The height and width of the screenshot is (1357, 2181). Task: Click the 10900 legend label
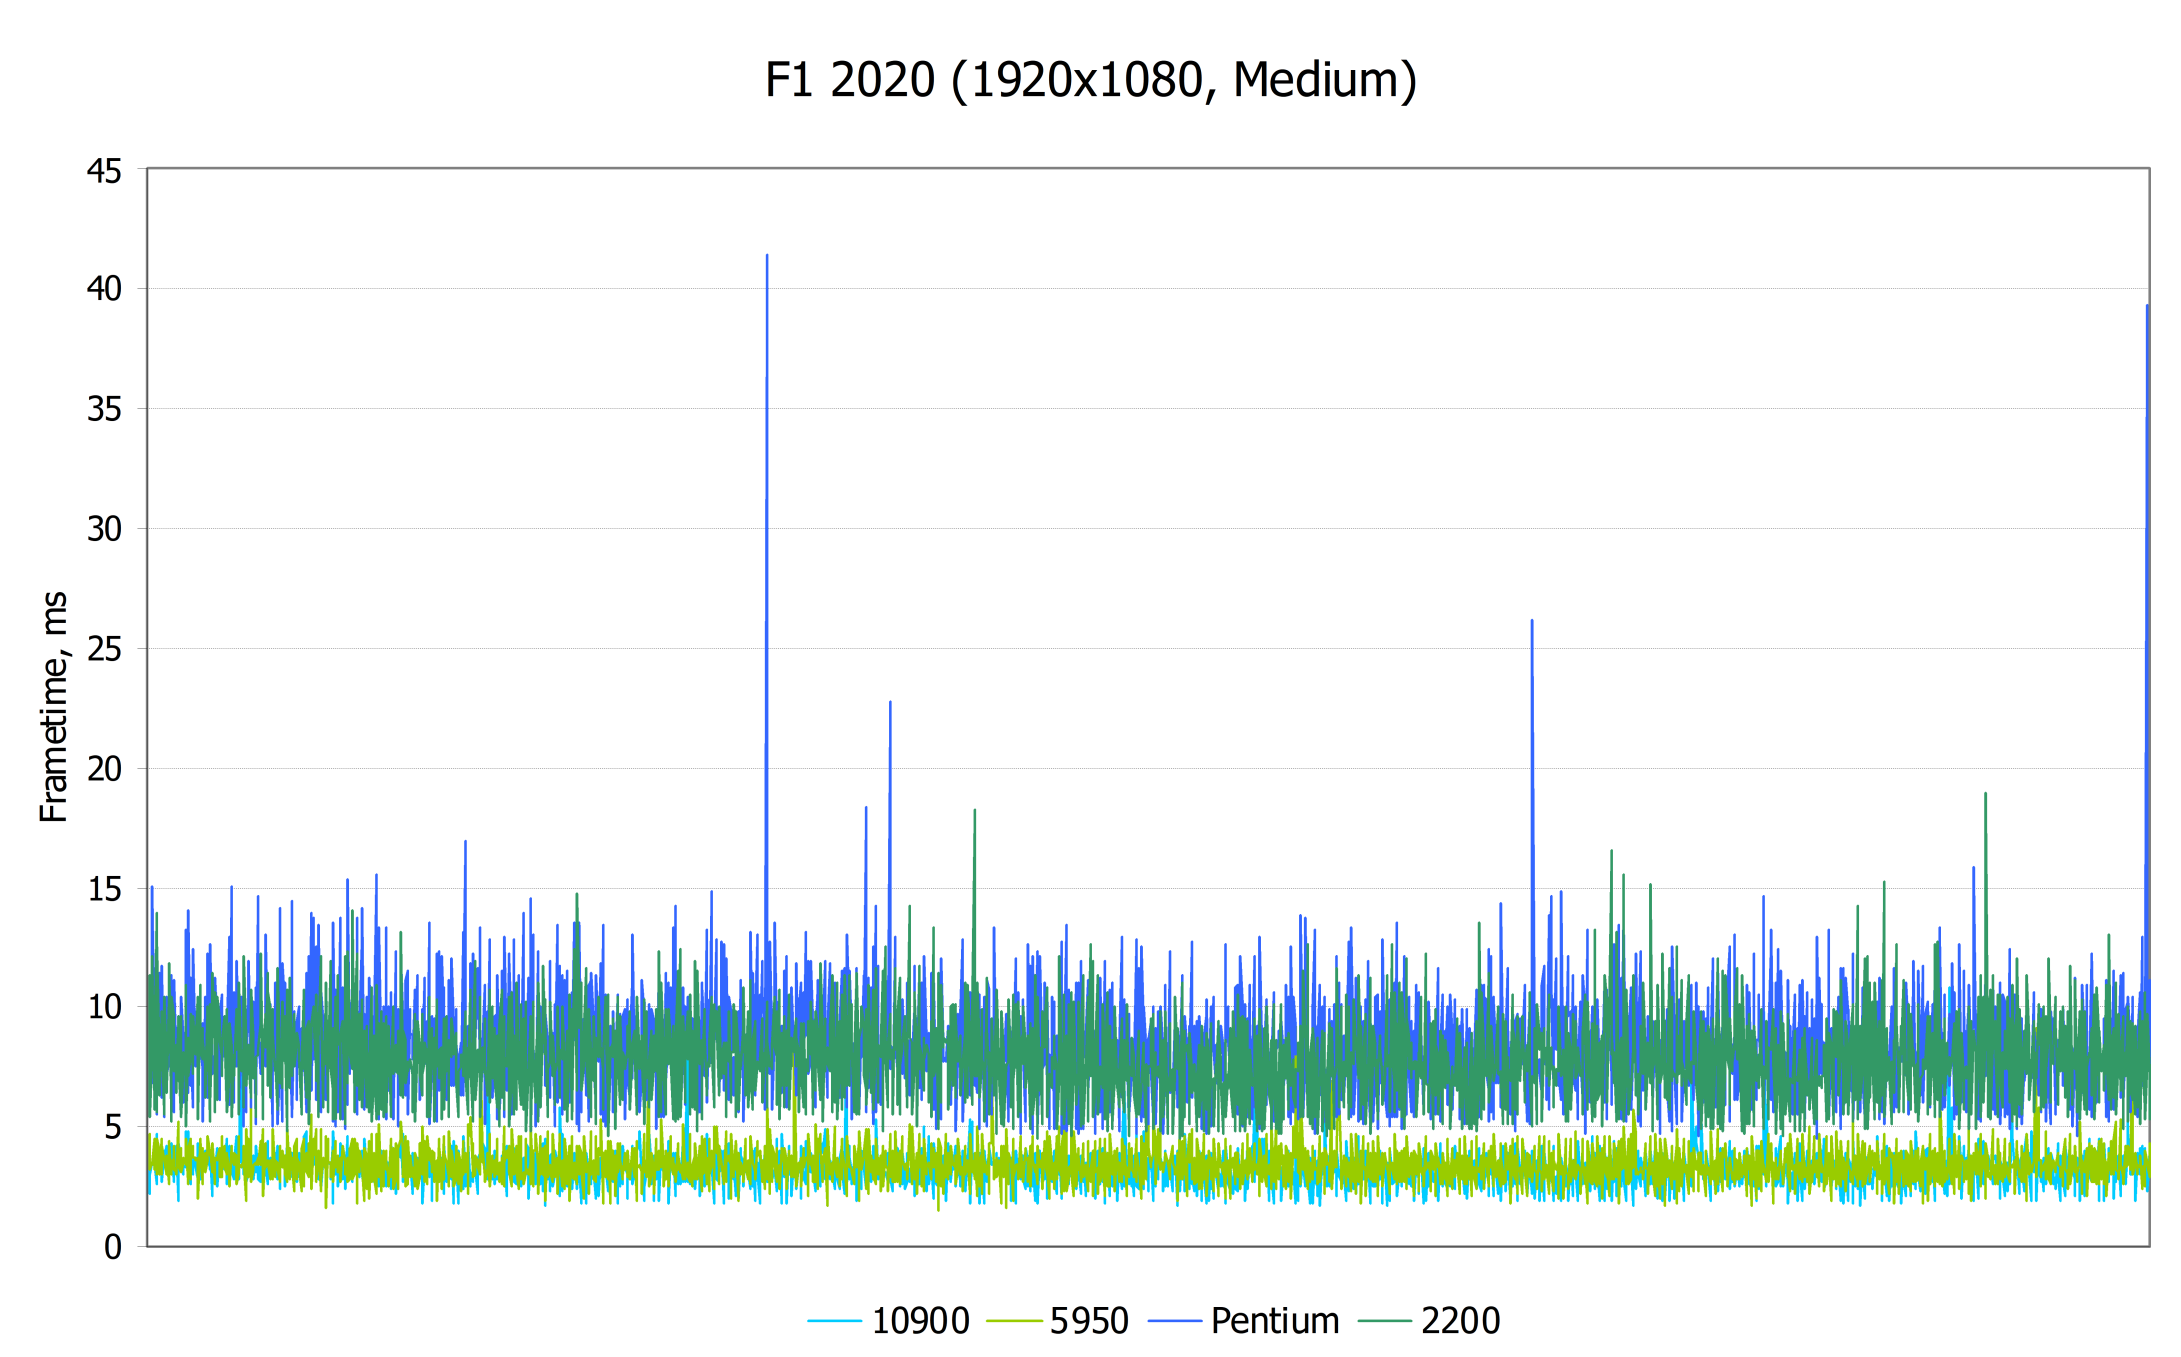click(920, 1321)
